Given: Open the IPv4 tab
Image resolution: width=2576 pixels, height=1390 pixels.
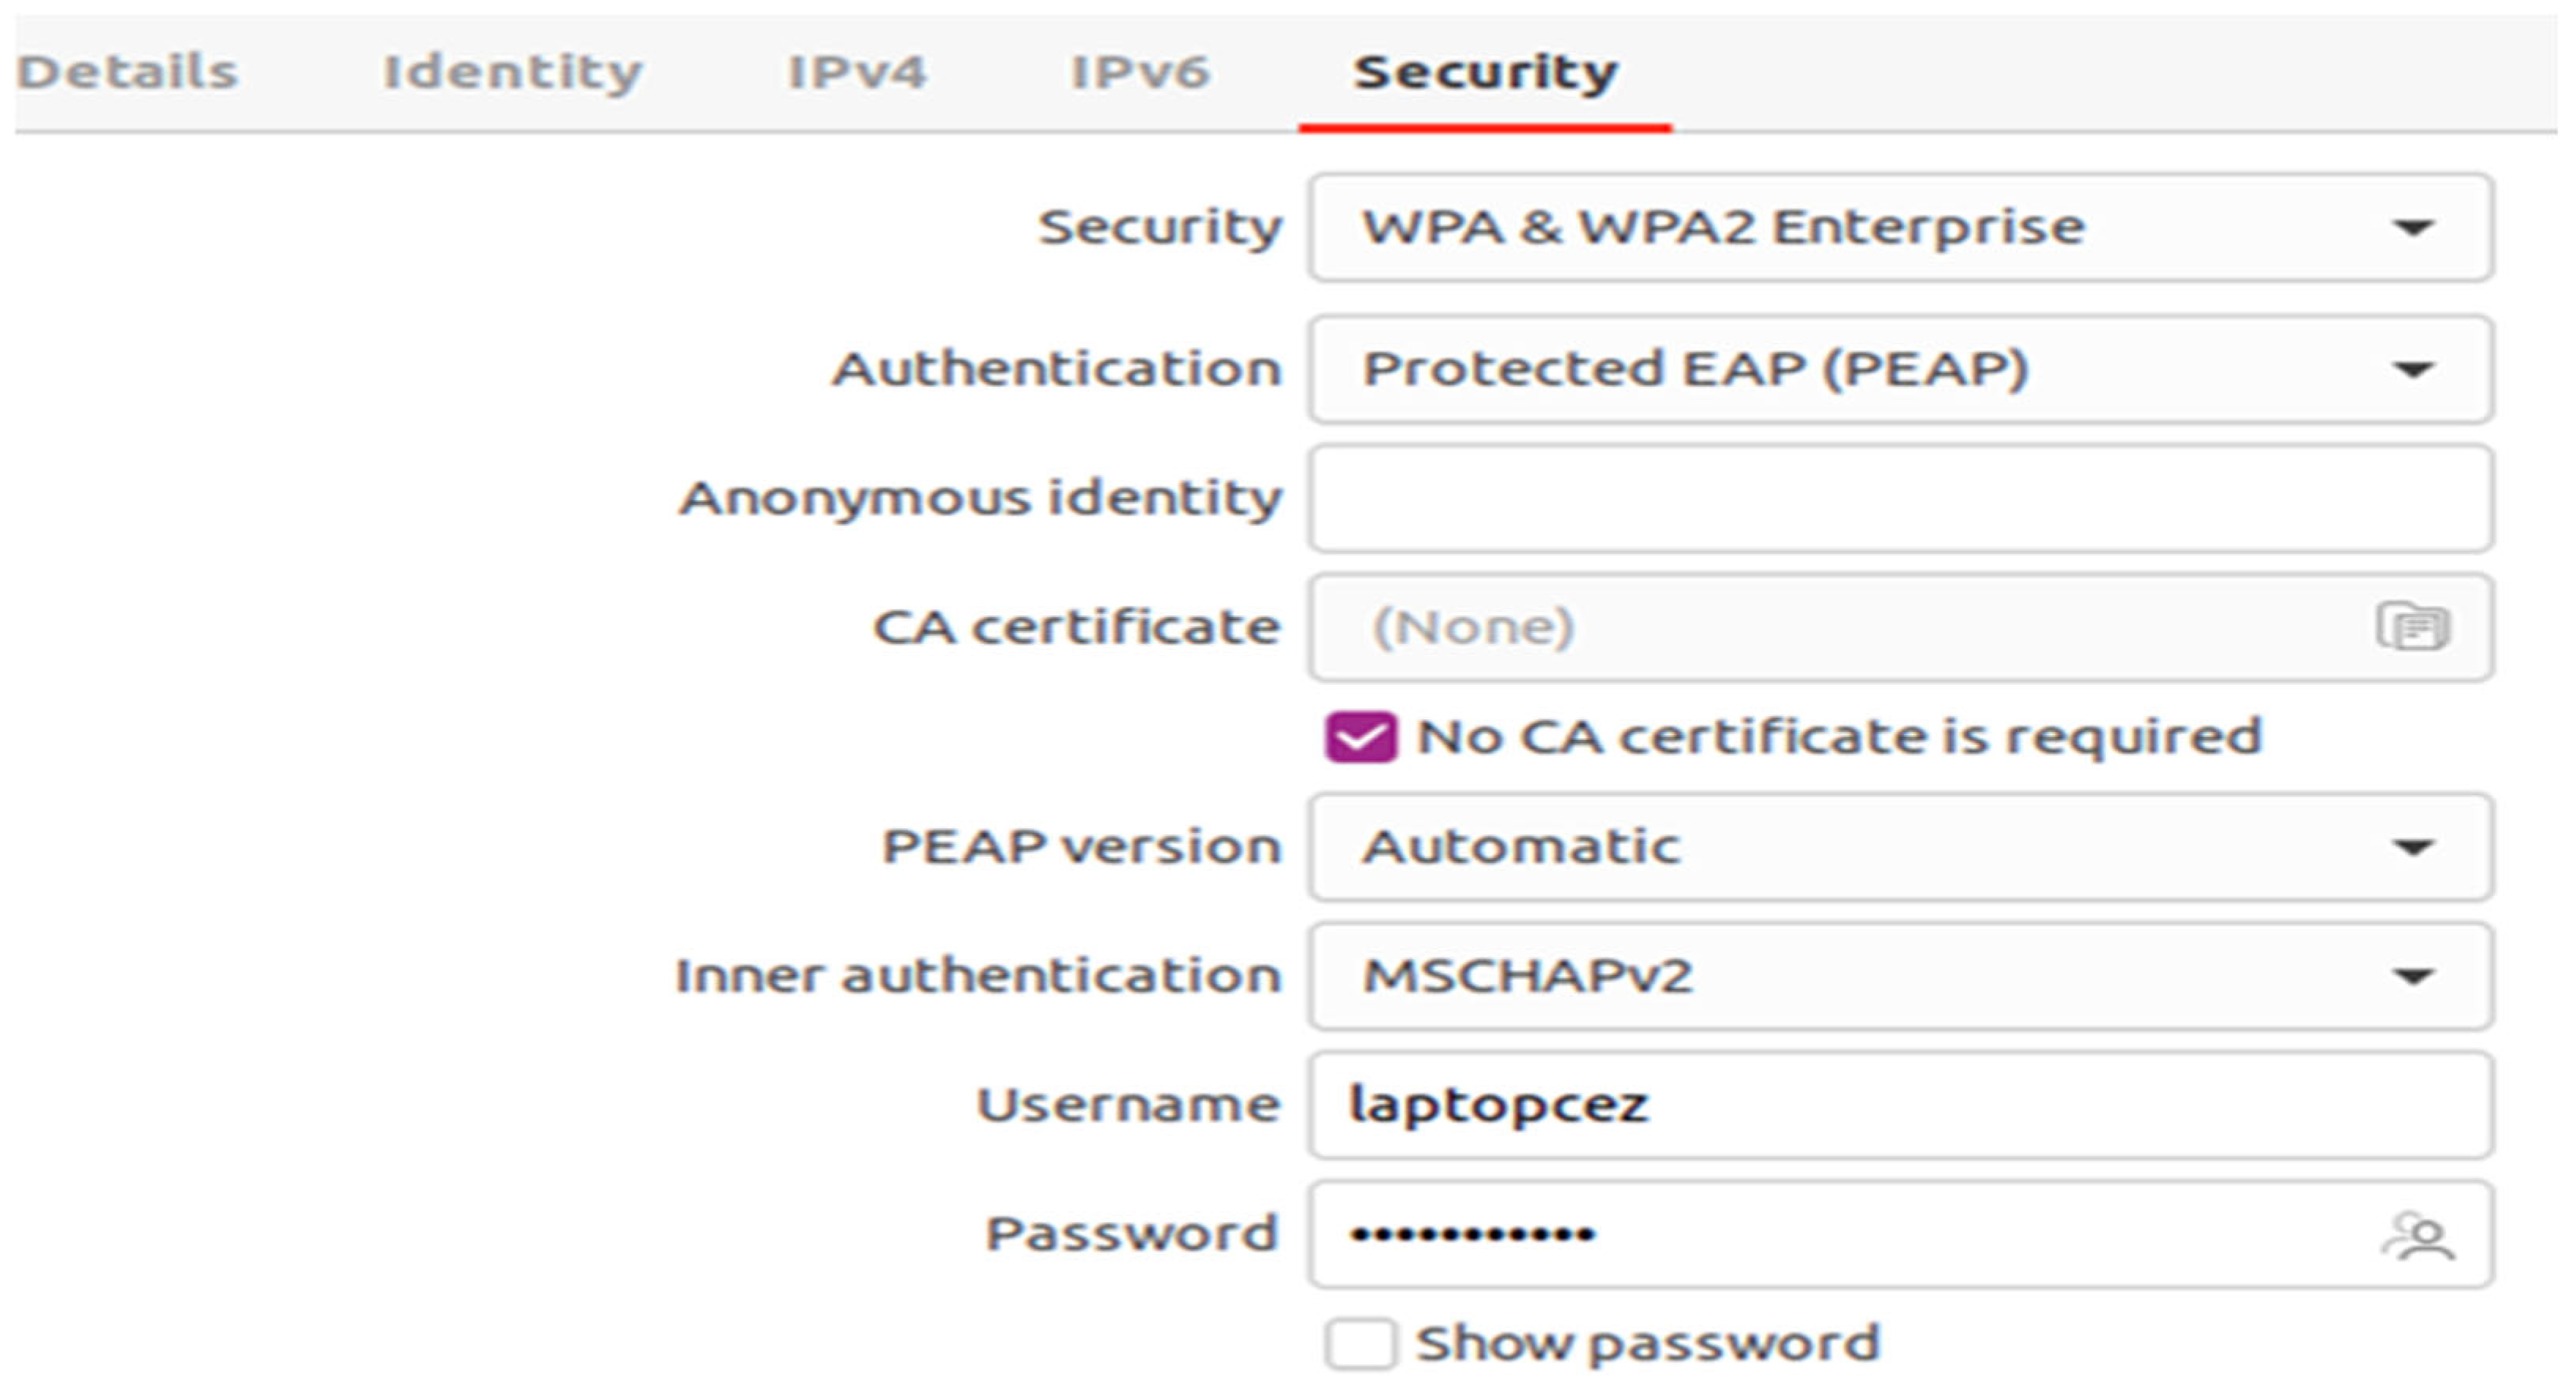Looking at the screenshot, I should coord(857,72).
